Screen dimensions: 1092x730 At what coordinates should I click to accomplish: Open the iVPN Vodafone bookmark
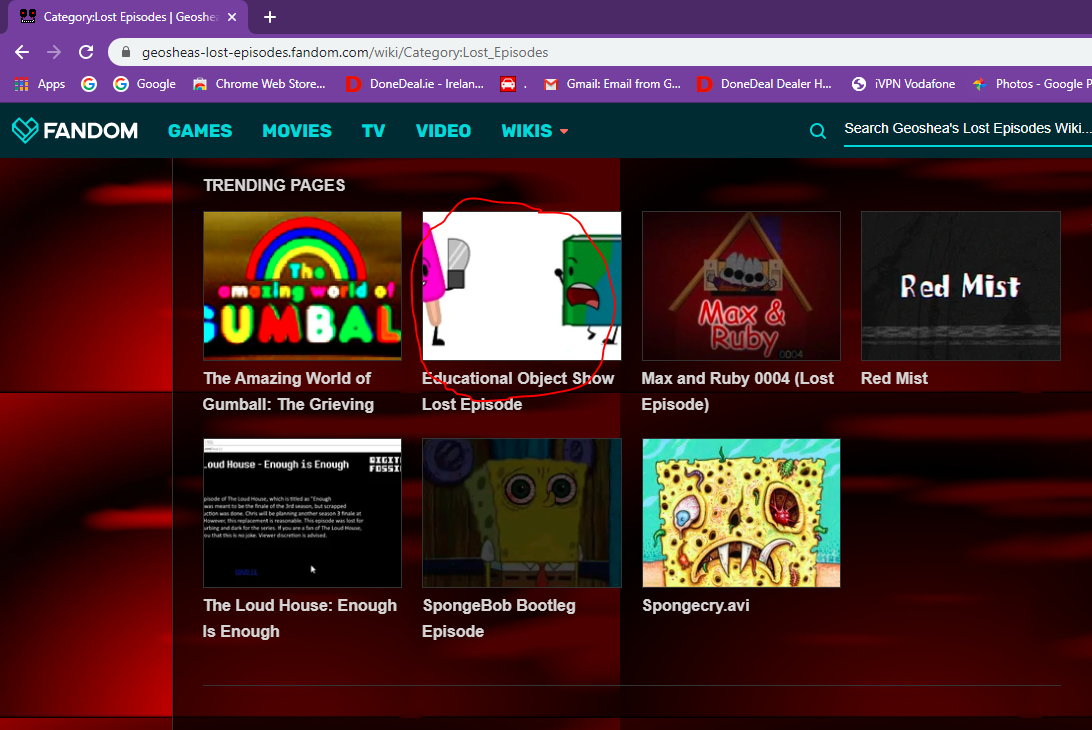[x=903, y=84]
